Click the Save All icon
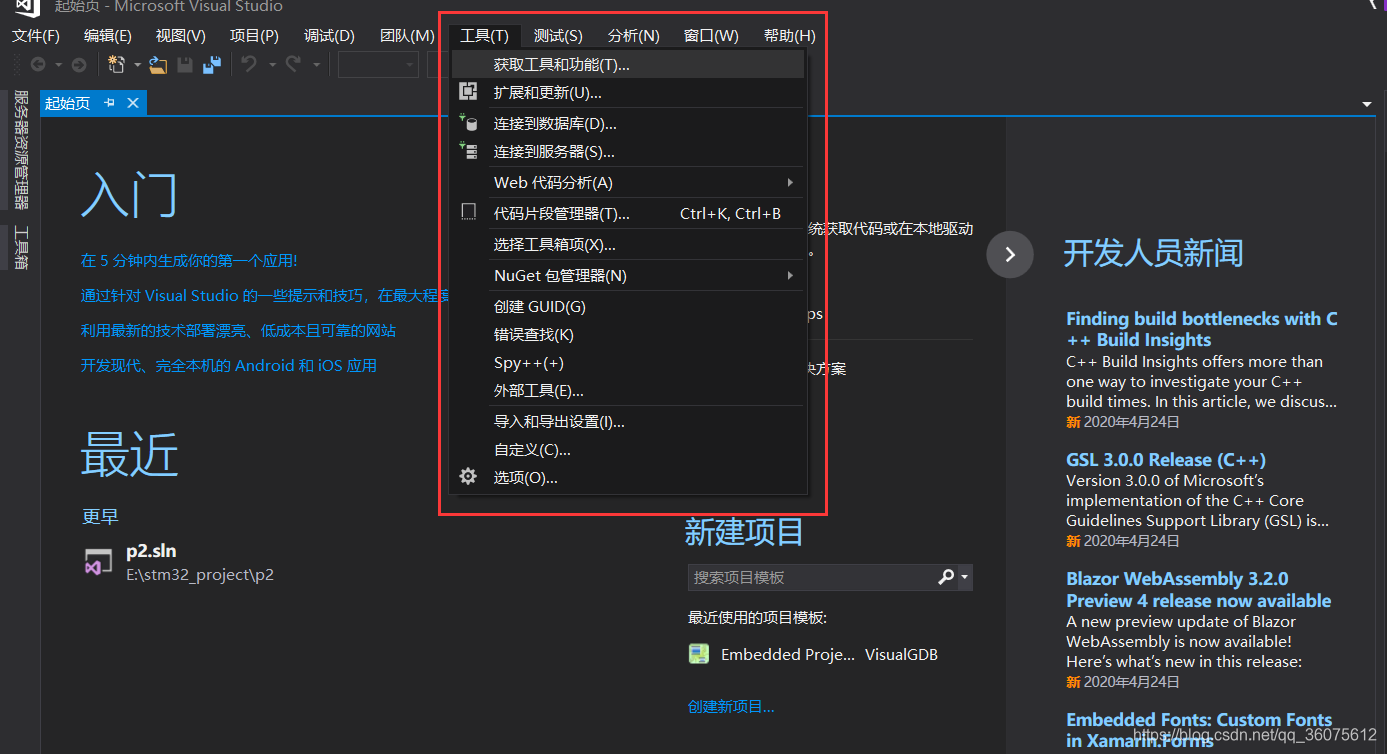 click(211, 65)
